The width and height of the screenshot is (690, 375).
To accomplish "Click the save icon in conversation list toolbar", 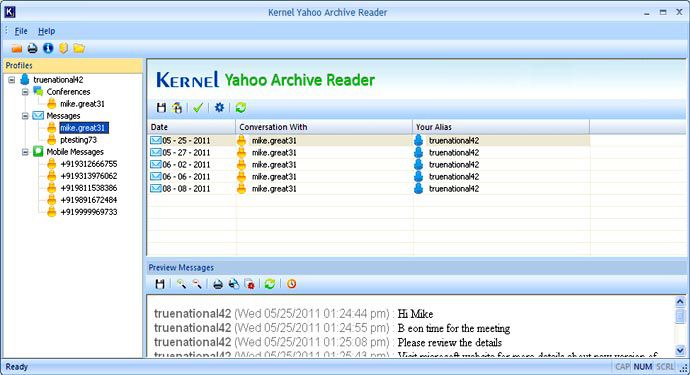I will click(x=161, y=107).
